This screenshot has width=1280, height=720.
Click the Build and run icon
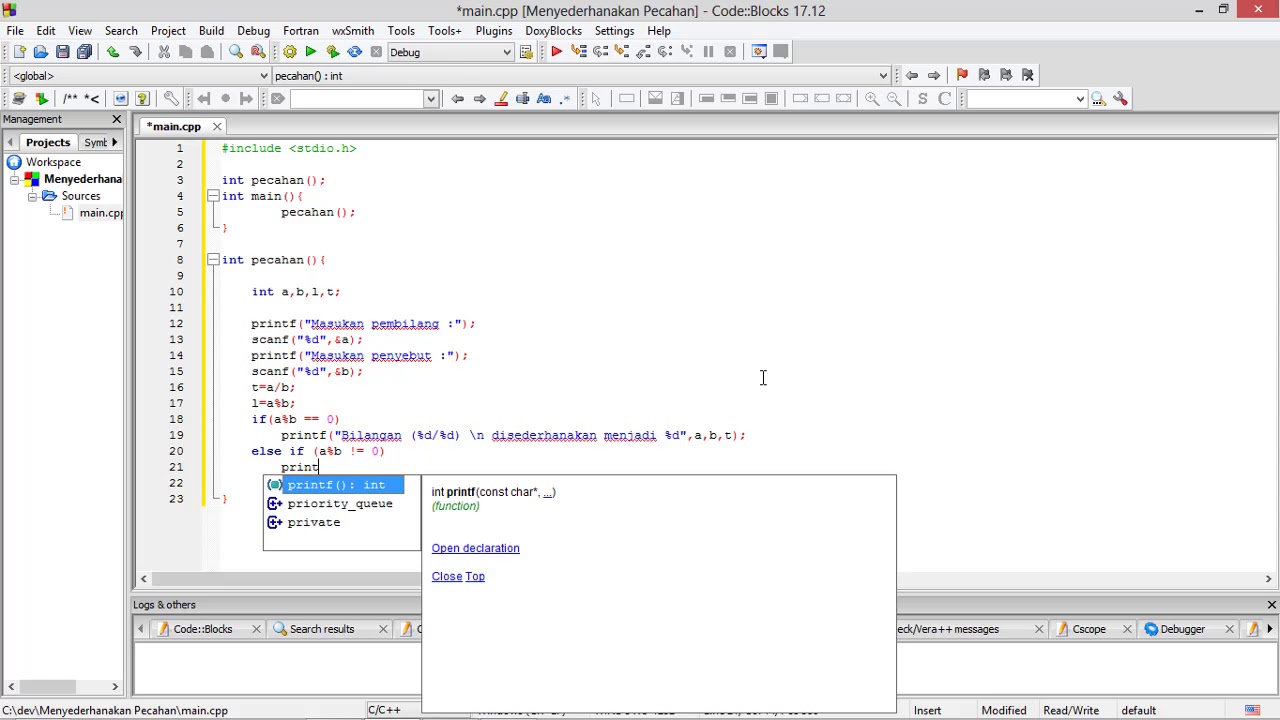pyautogui.click(x=333, y=52)
